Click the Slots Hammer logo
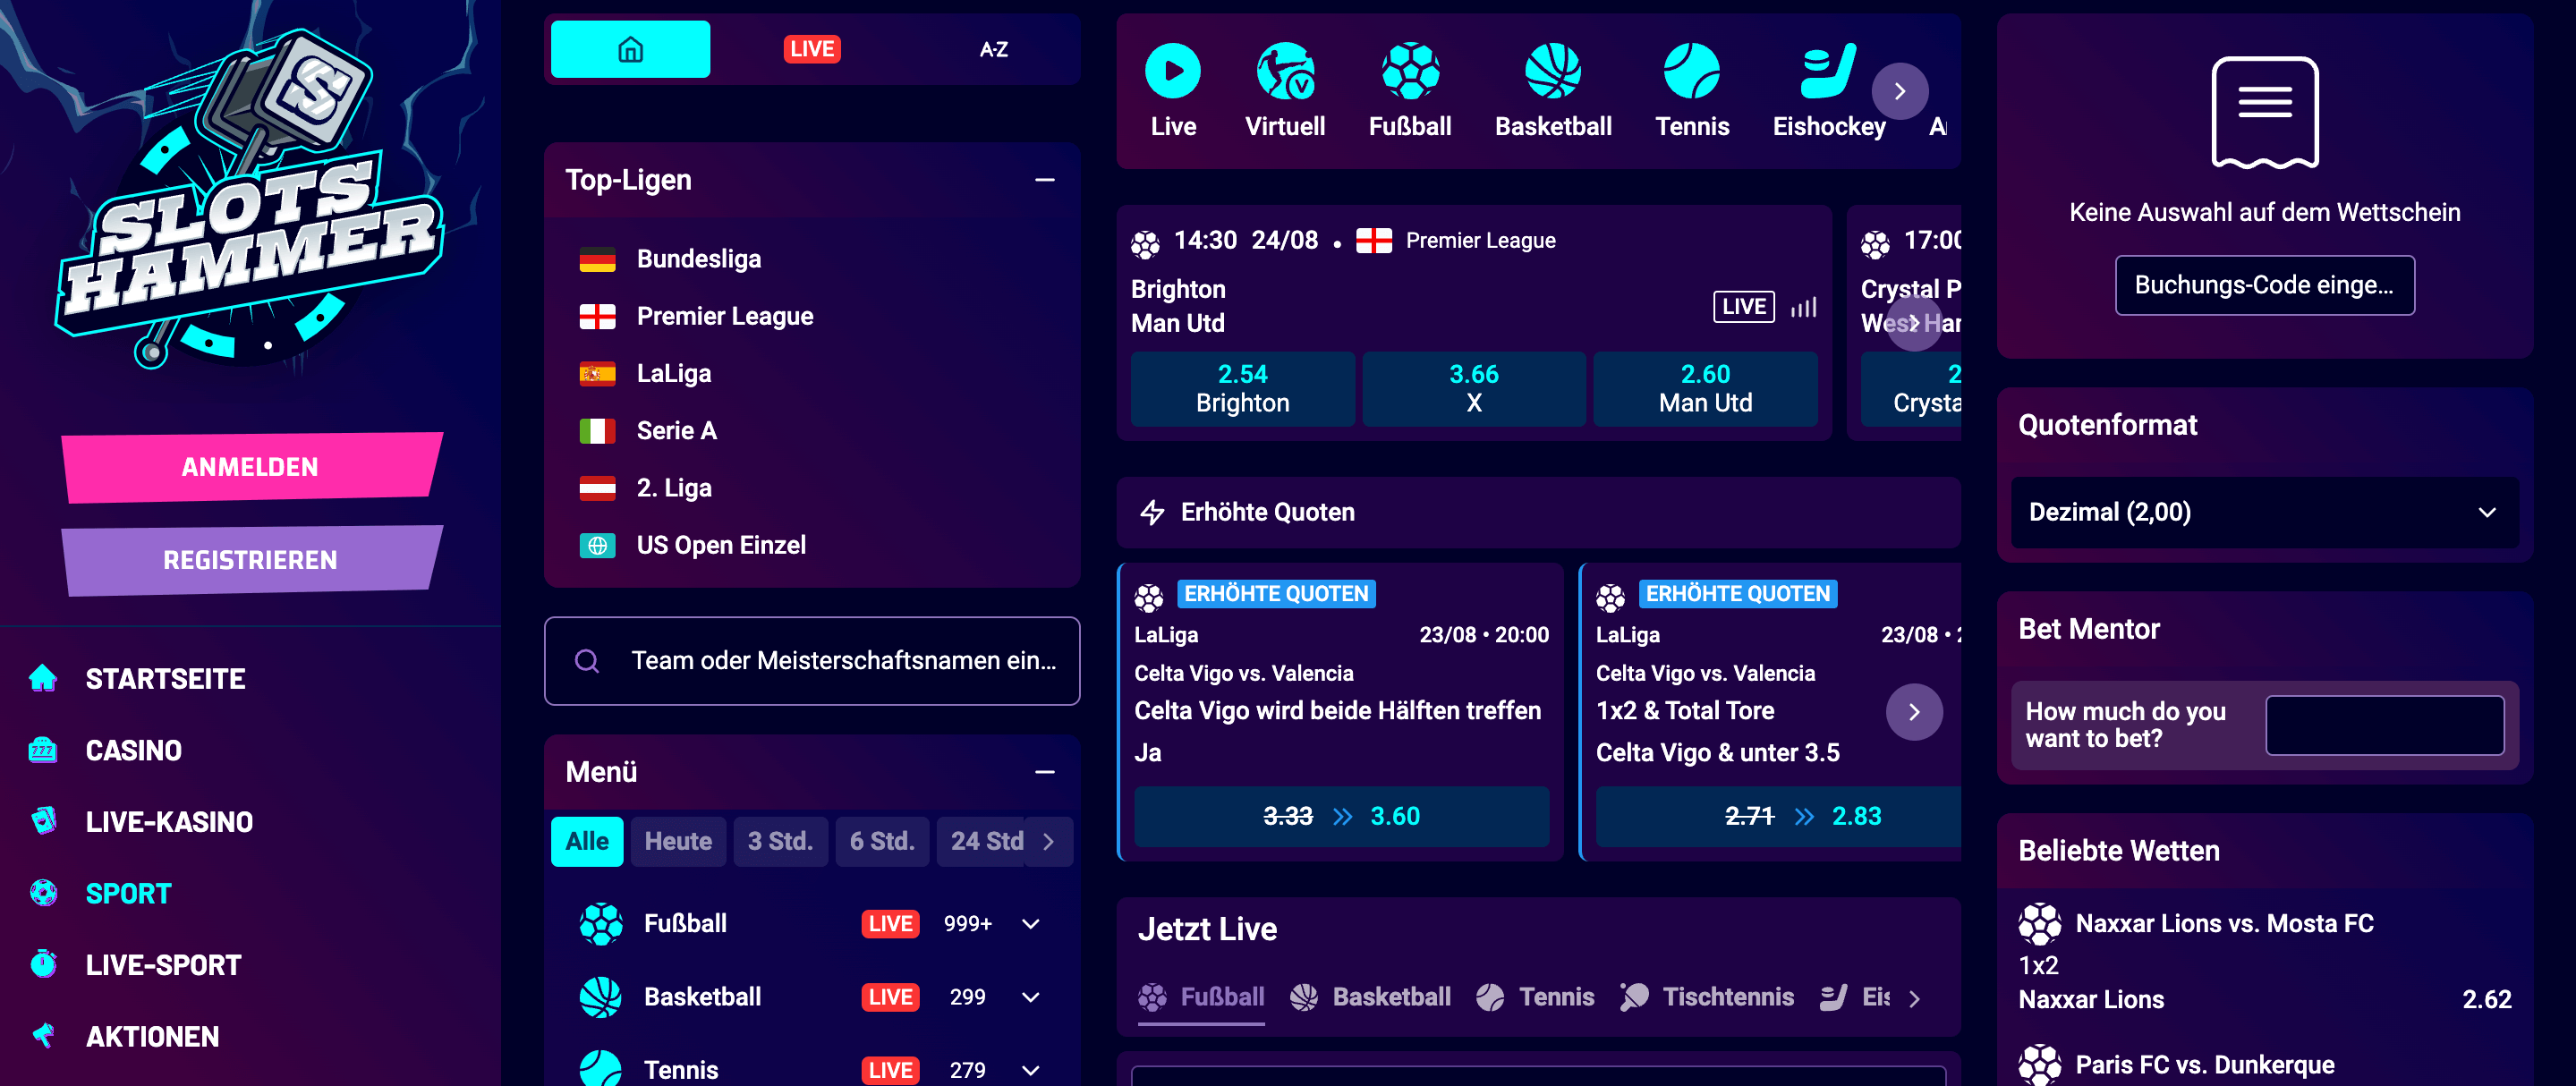The width and height of the screenshot is (2576, 1086). pyautogui.click(x=250, y=200)
